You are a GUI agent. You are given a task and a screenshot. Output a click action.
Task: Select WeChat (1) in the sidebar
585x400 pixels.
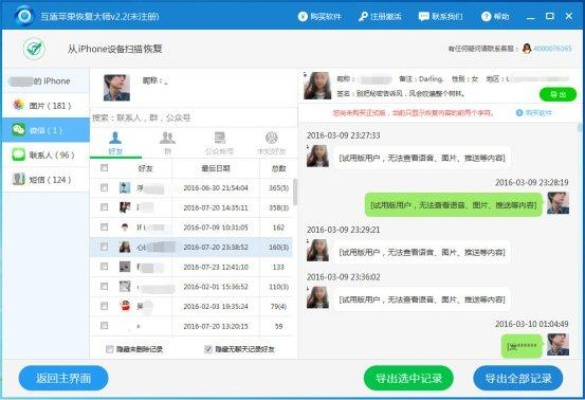[x=46, y=130]
